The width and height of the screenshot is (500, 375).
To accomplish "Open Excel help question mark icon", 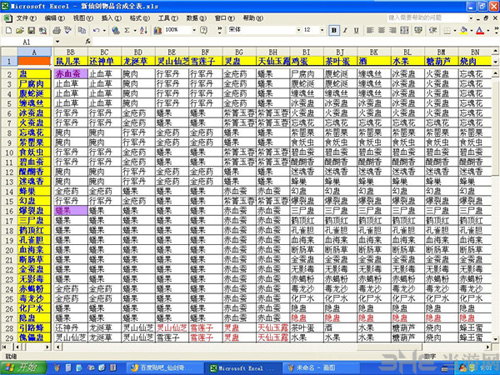I will 203,30.
